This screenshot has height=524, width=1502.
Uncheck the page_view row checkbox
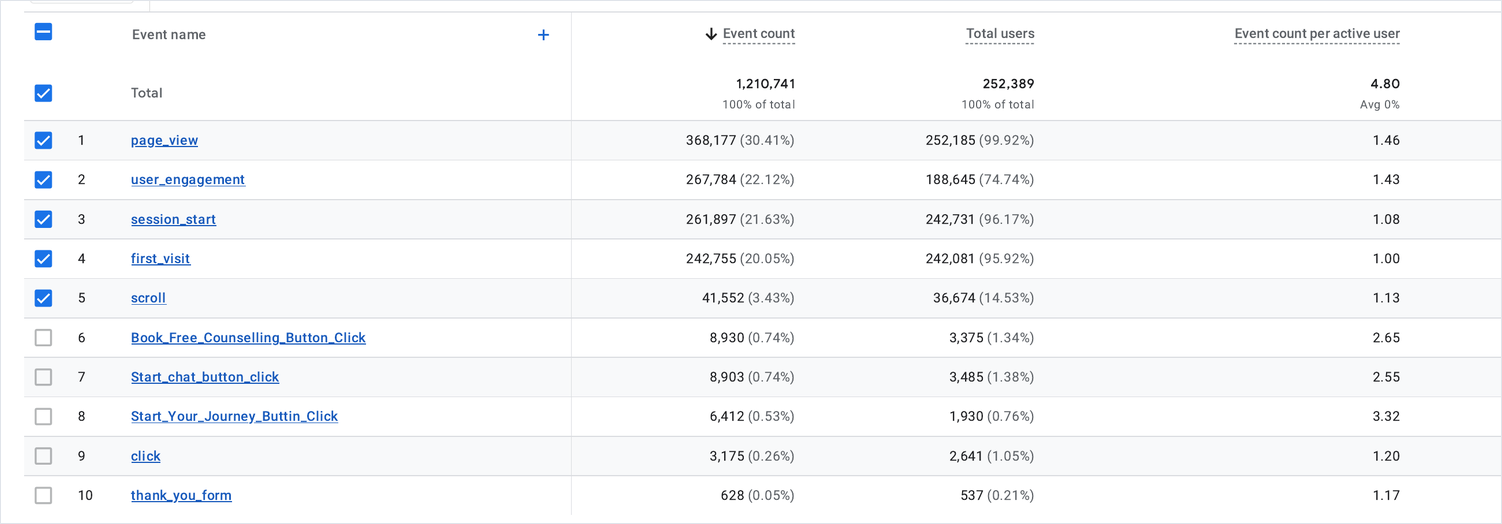tap(43, 141)
